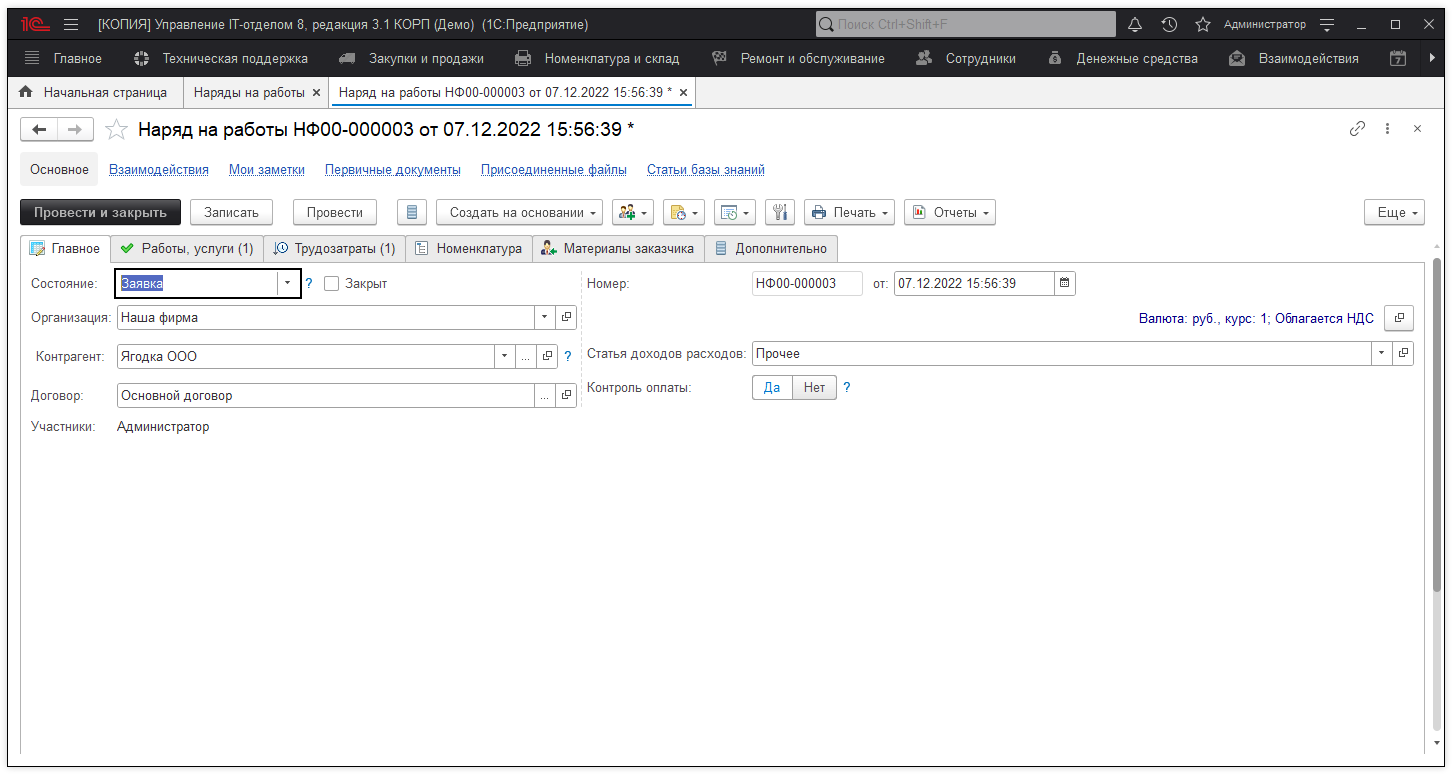Open the calendar picker for date field
The height and width of the screenshot is (774, 1452).
tap(1065, 283)
